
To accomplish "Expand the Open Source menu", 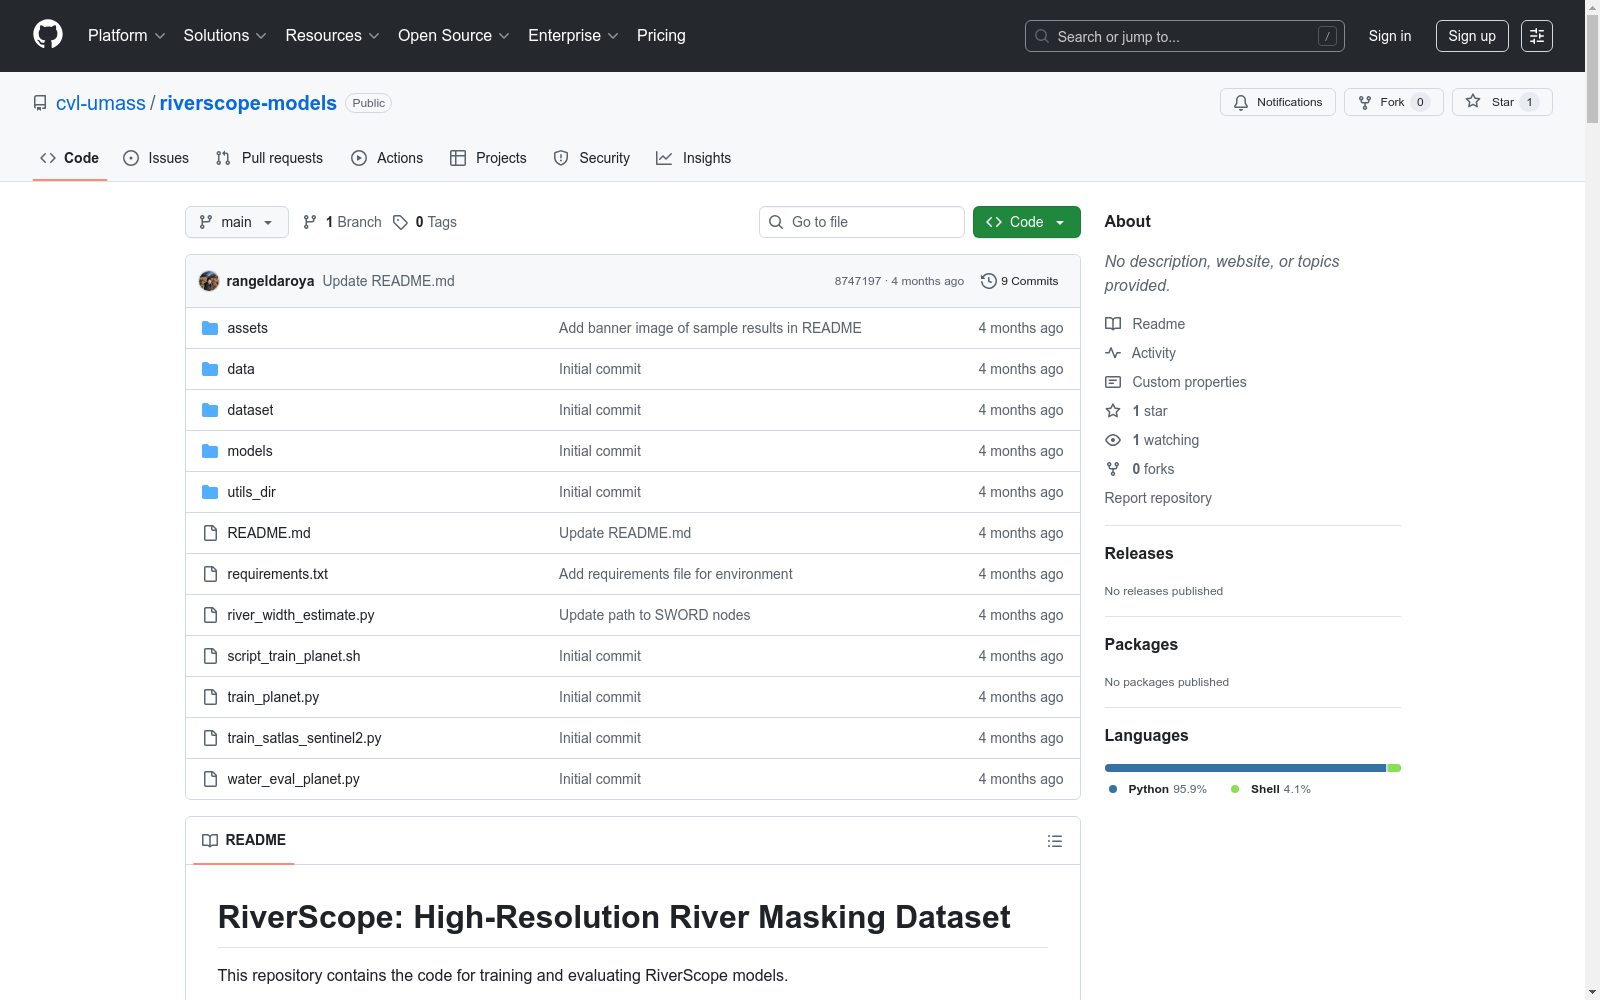I will click(454, 35).
